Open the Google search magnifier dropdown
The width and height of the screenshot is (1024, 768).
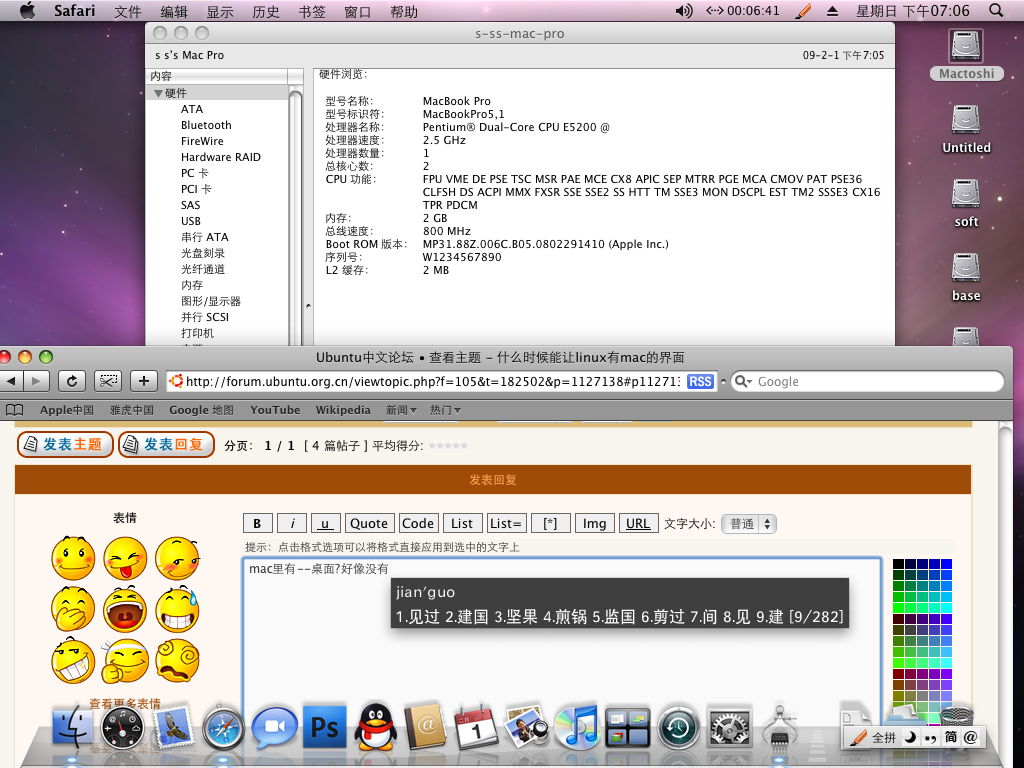point(744,381)
